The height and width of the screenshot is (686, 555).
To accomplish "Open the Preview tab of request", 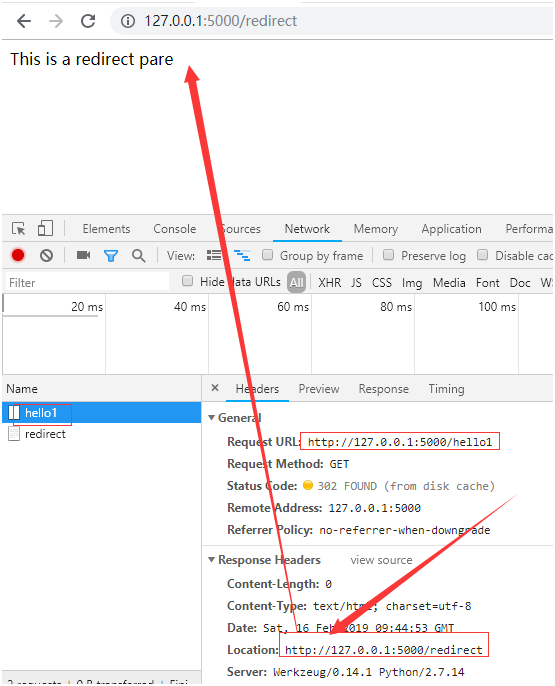I will coord(319,389).
